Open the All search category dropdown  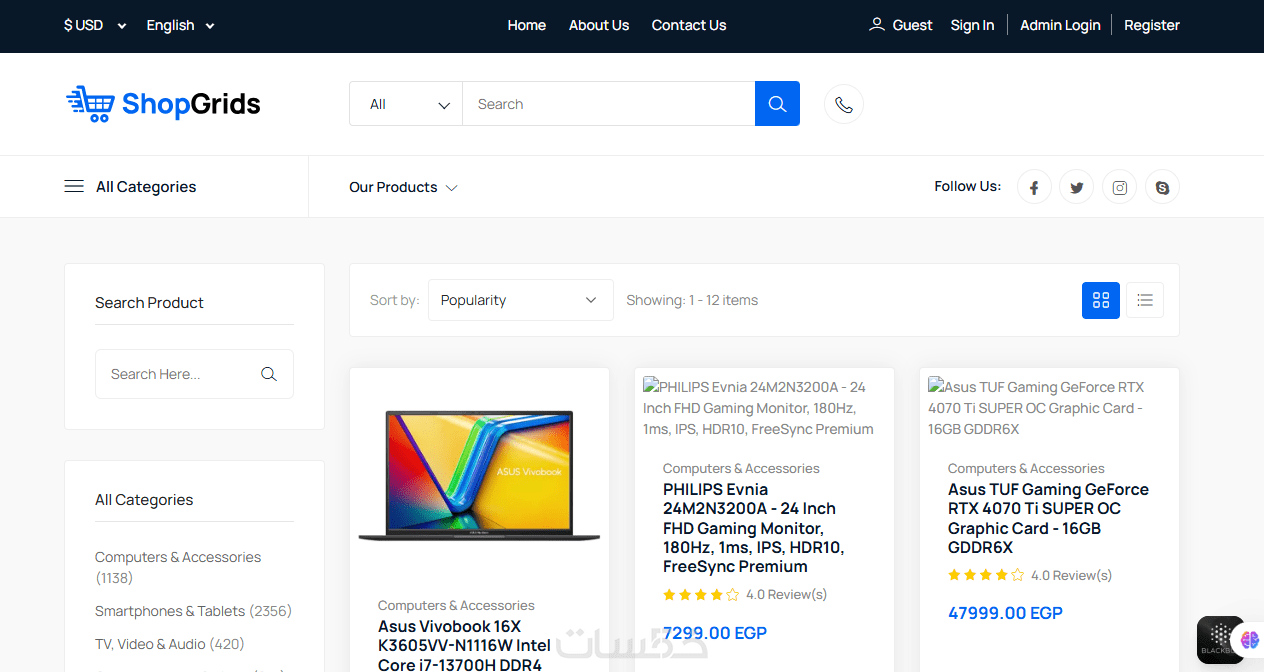(x=406, y=104)
